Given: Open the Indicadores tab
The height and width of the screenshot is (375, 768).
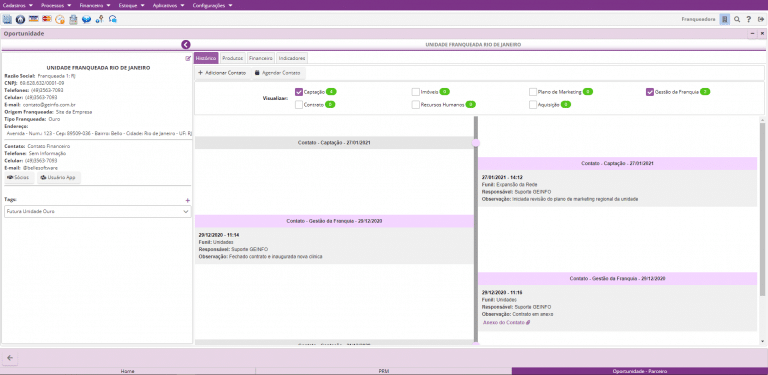Looking at the screenshot, I should (x=292, y=58).
